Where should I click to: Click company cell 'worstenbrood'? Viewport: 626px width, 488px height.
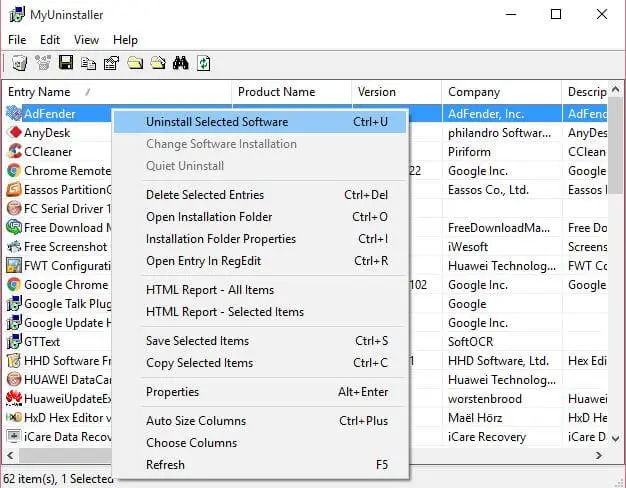point(485,399)
